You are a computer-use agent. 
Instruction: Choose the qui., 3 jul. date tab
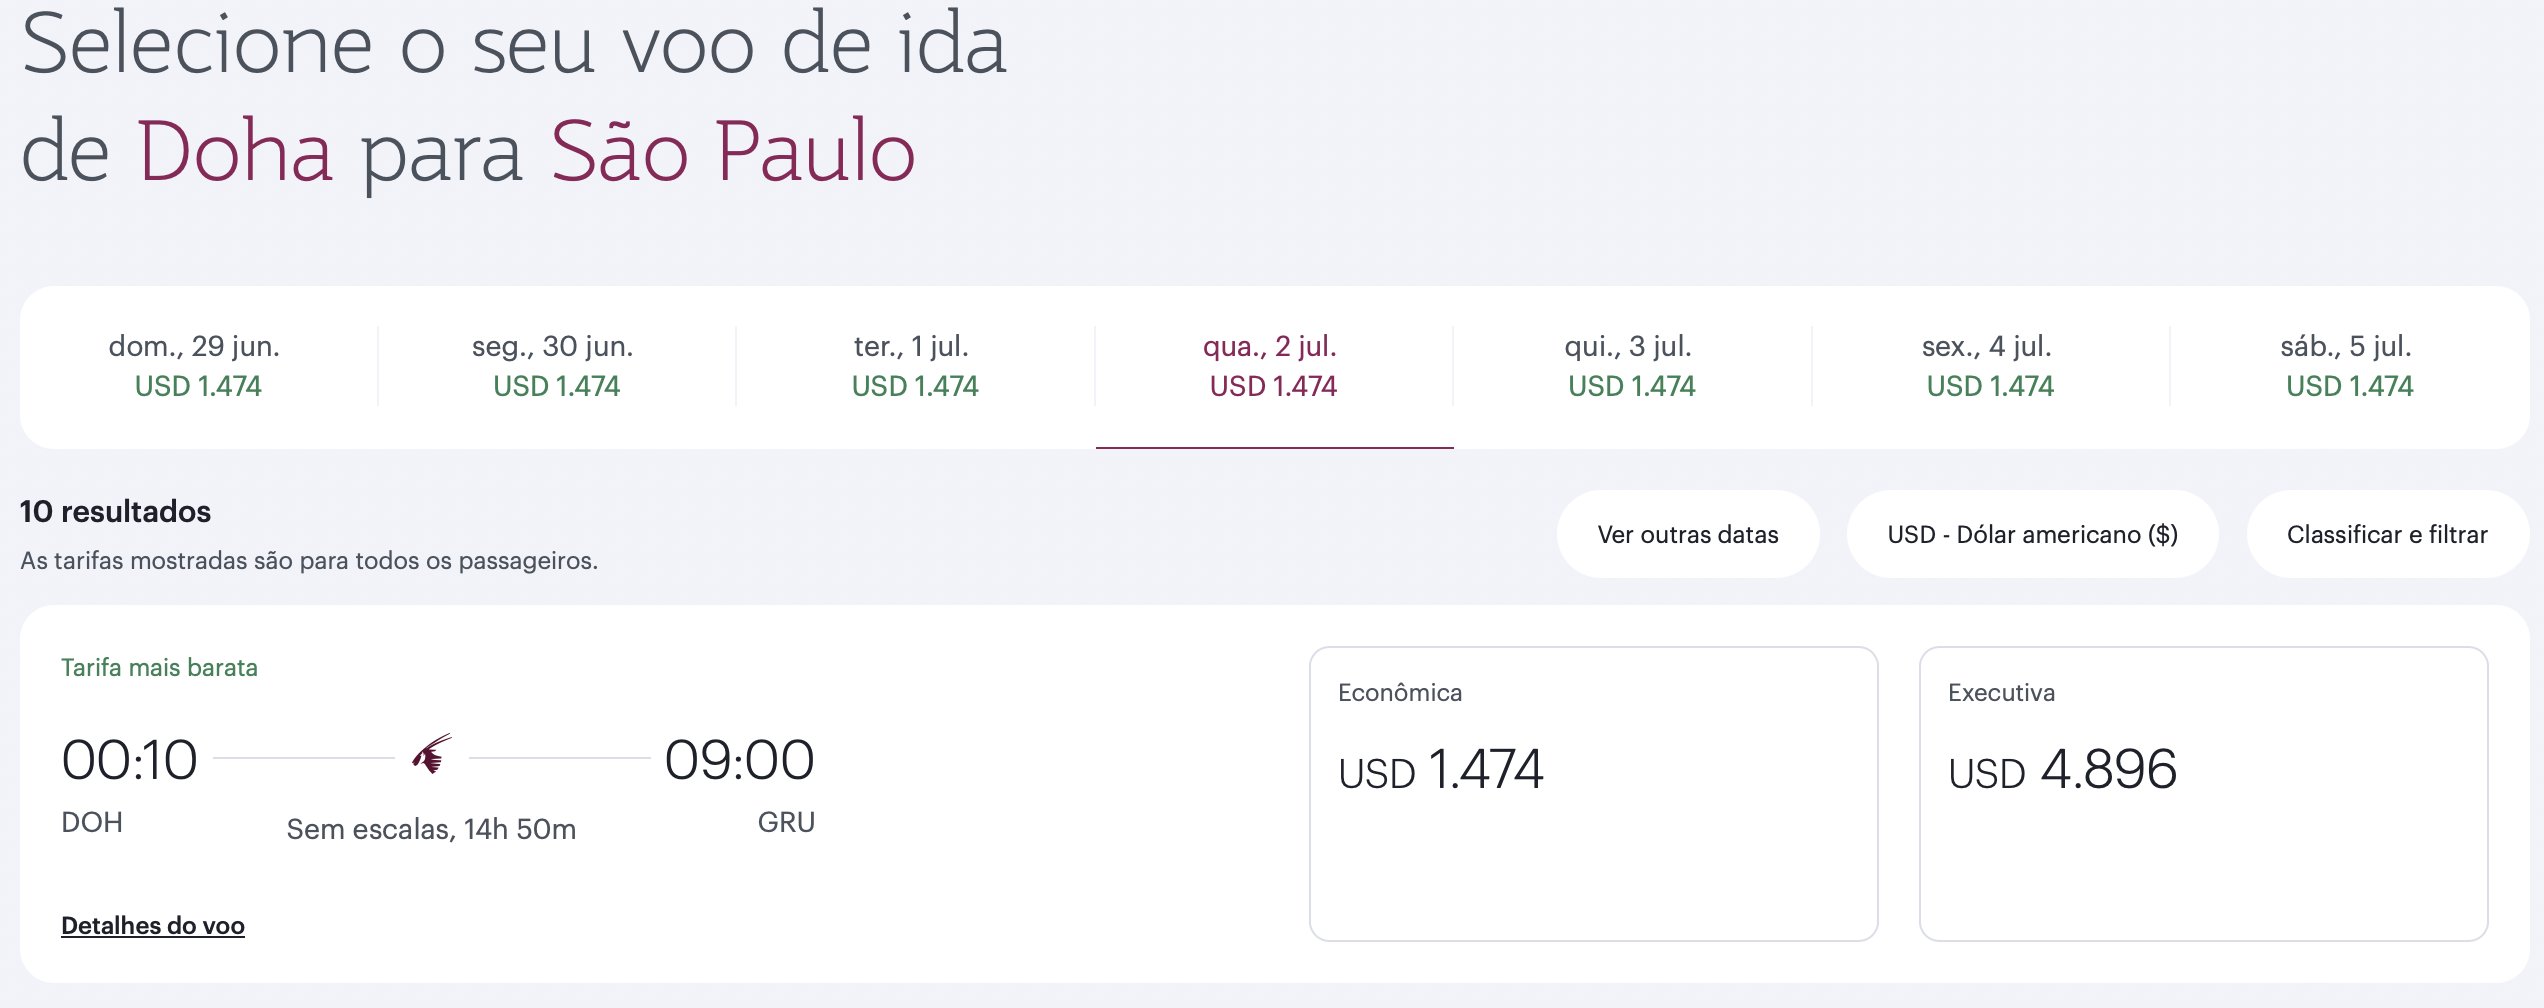click(1632, 366)
